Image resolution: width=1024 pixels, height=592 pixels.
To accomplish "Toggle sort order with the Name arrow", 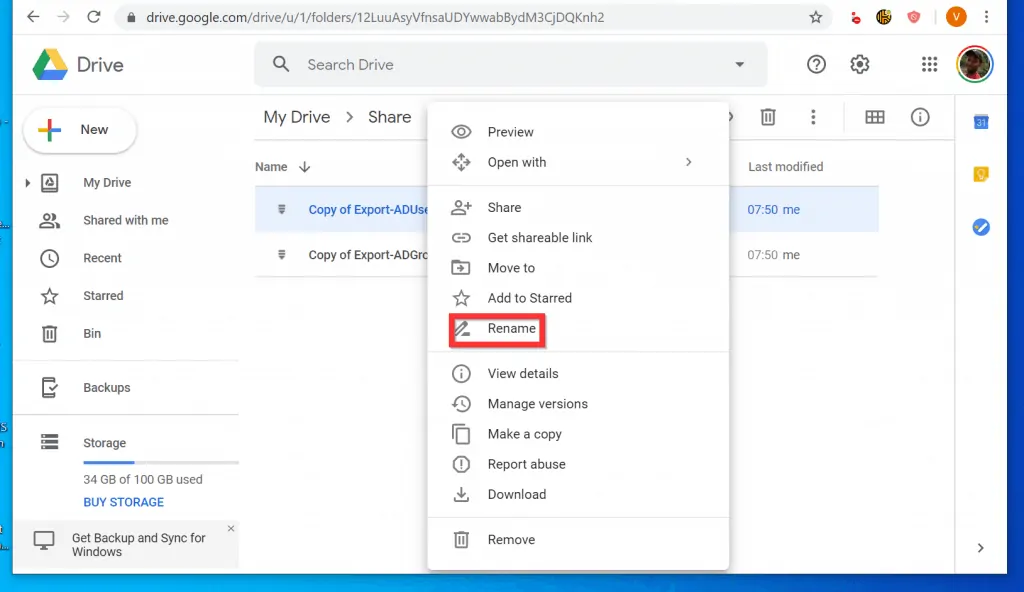I will click(x=305, y=166).
